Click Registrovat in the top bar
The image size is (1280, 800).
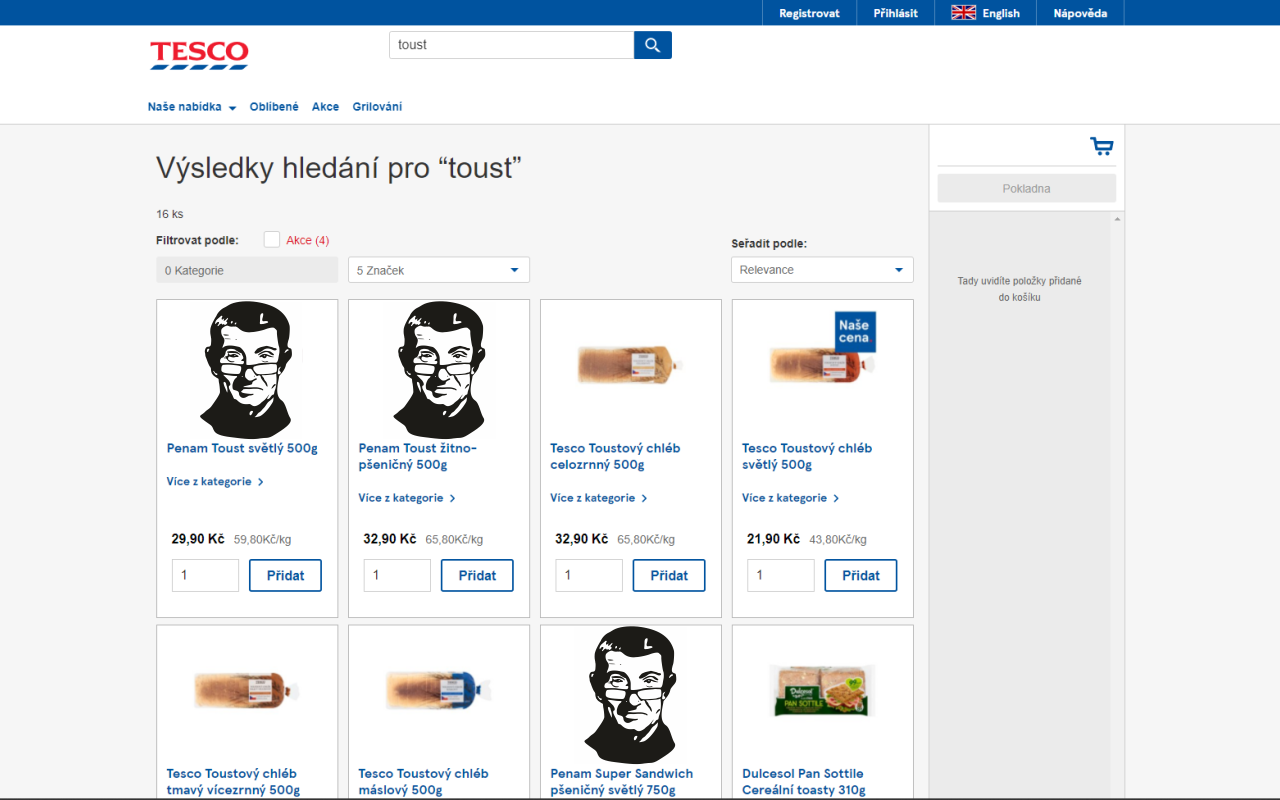coord(809,13)
